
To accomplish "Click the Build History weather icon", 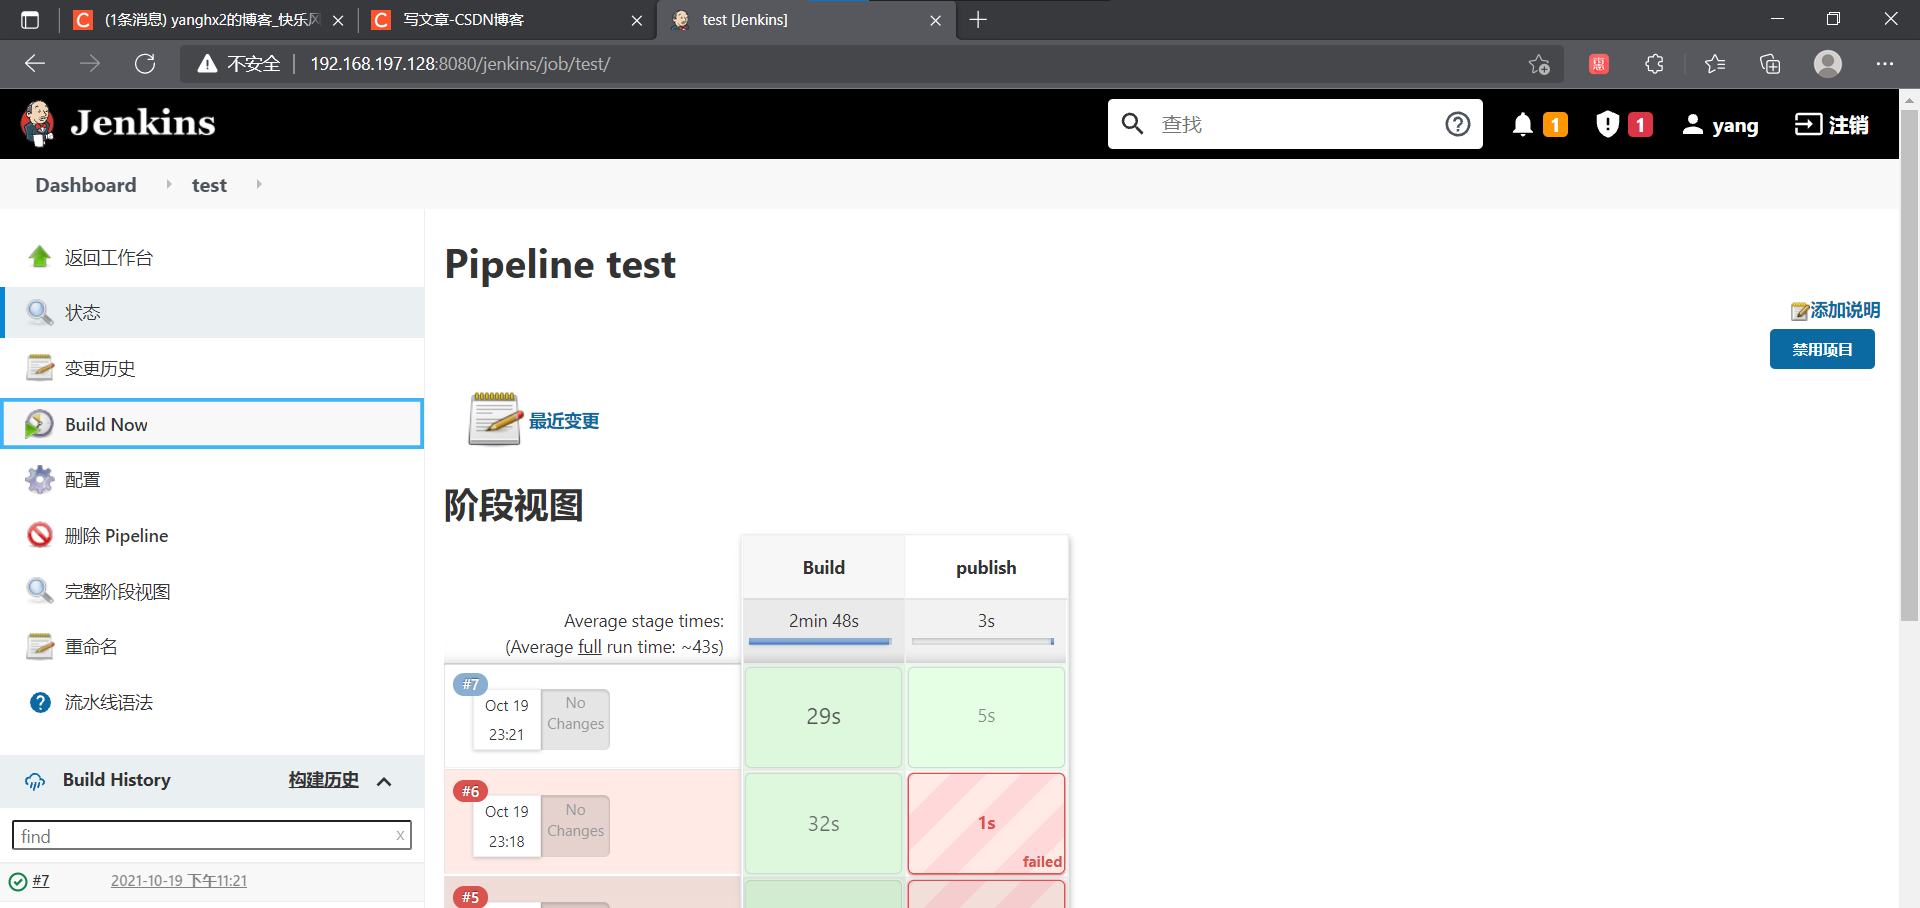I will point(35,781).
